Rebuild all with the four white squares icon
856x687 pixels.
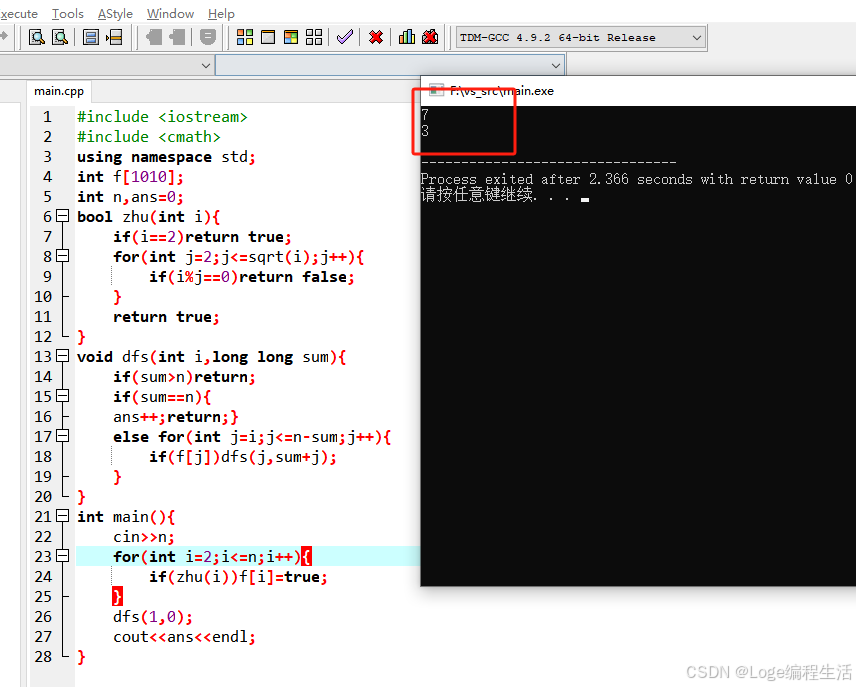(314, 37)
